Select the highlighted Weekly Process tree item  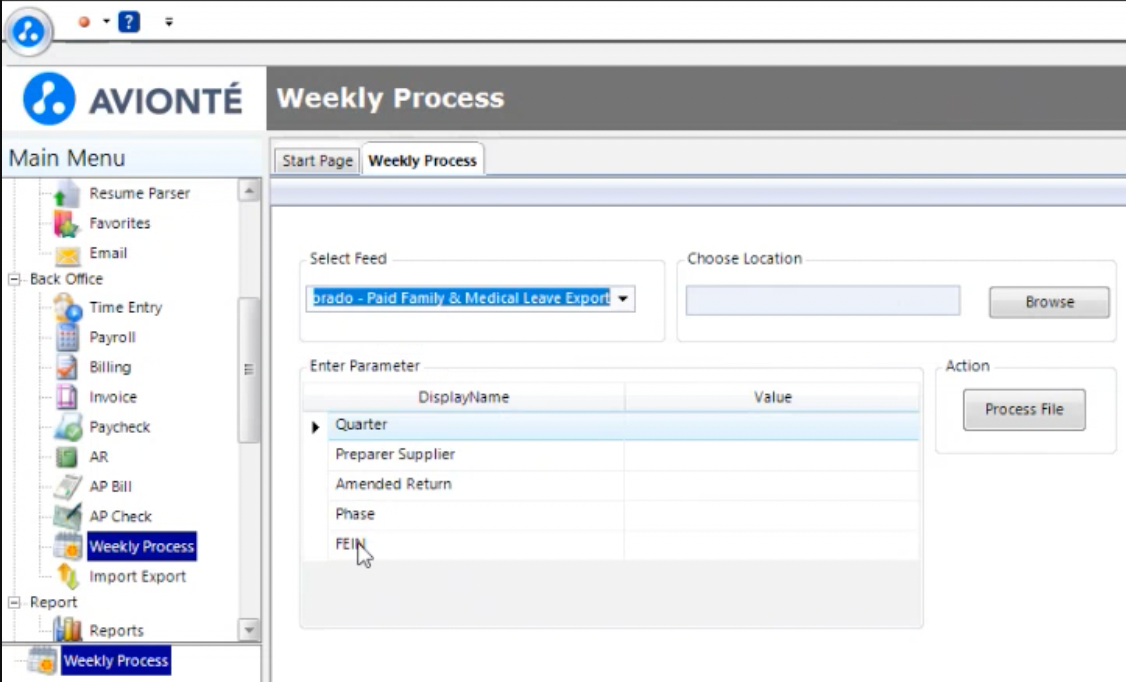141,546
